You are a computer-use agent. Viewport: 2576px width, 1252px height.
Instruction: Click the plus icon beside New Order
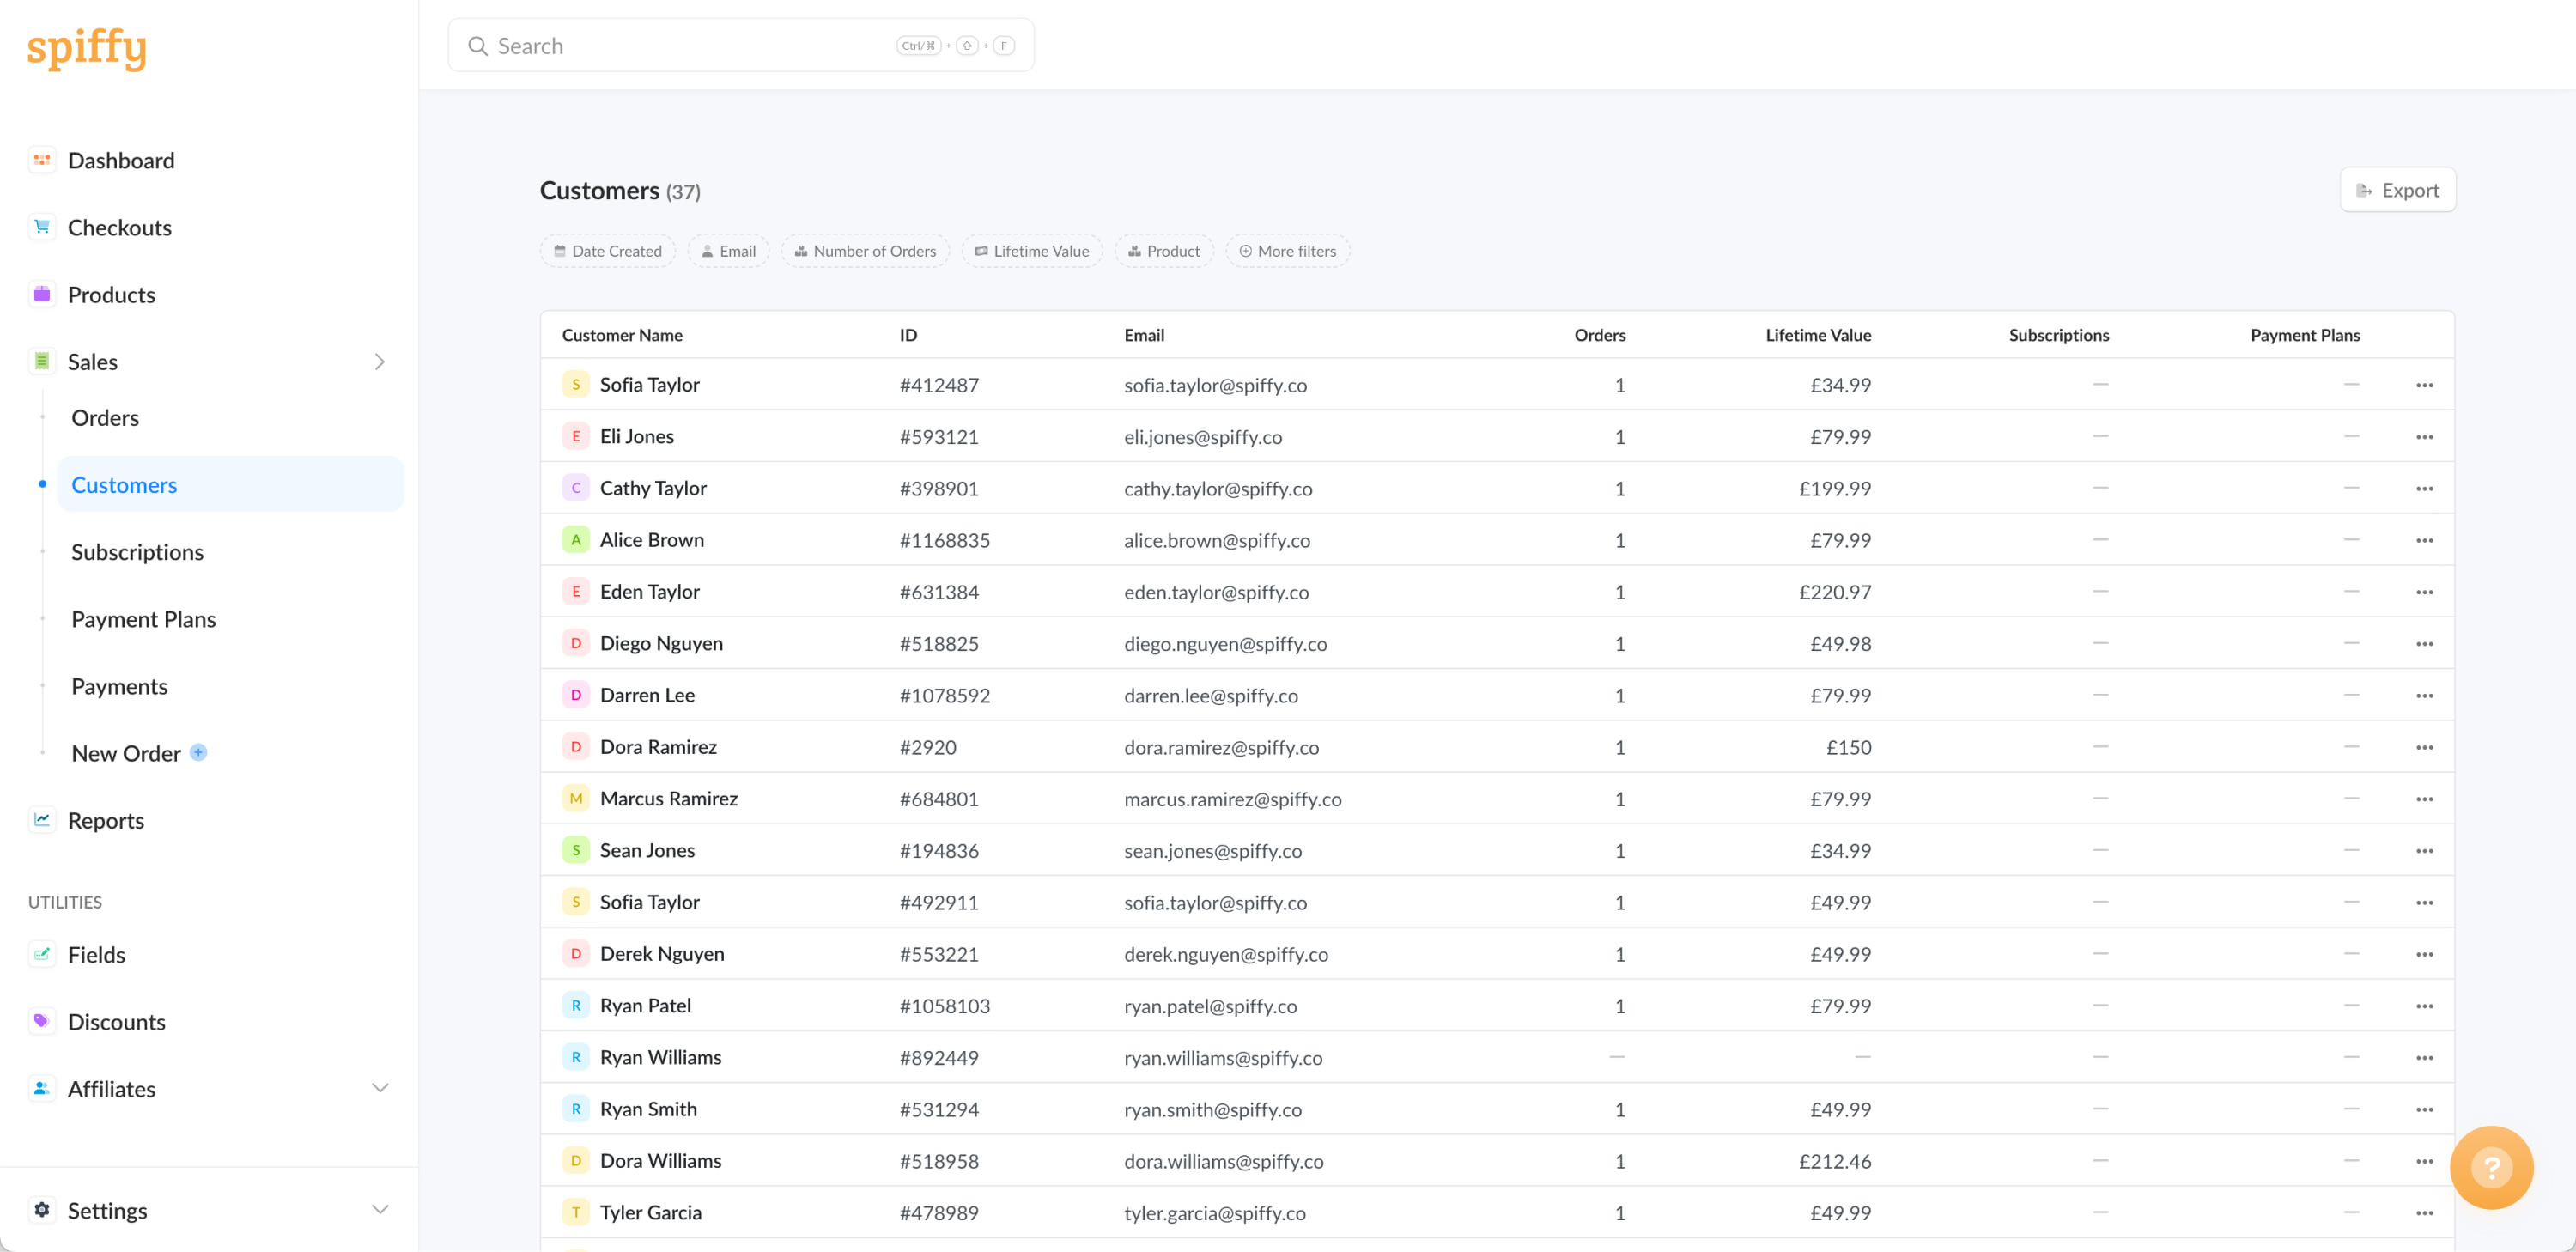(198, 752)
